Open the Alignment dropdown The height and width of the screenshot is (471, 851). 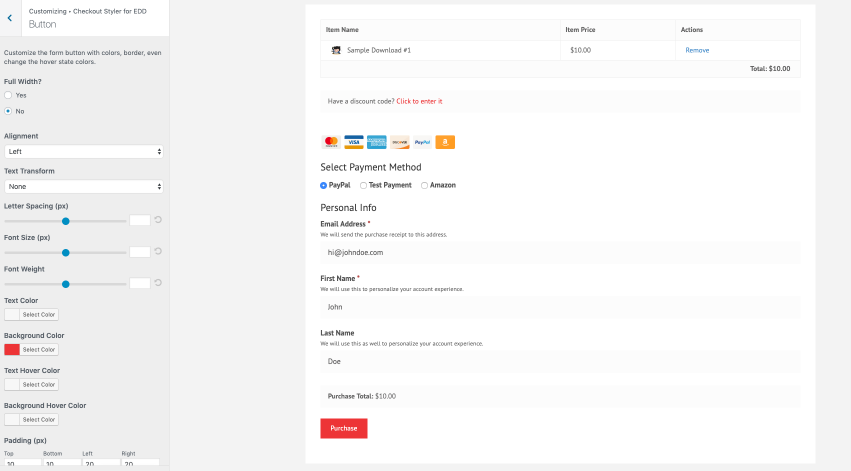pyautogui.click(x=84, y=151)
